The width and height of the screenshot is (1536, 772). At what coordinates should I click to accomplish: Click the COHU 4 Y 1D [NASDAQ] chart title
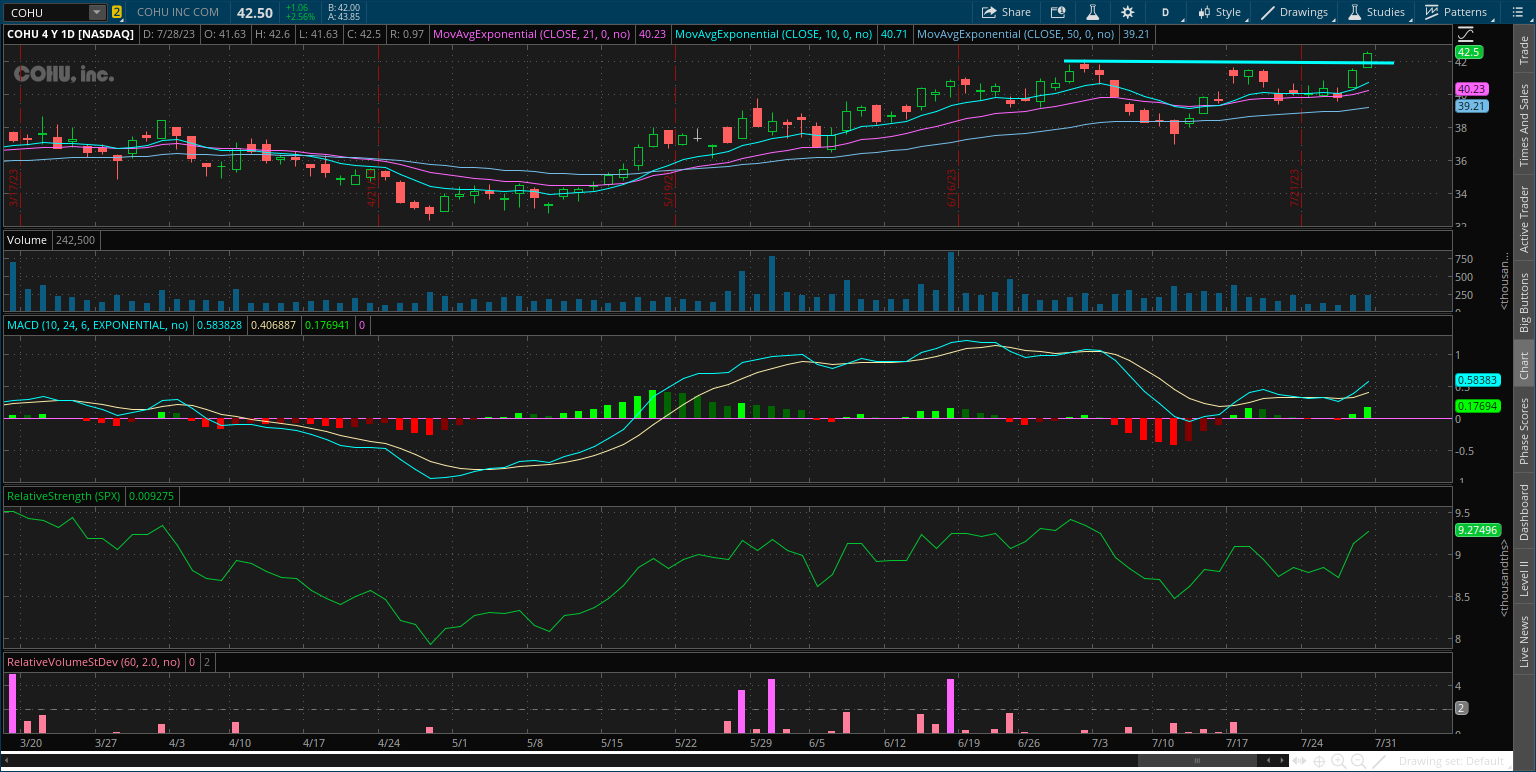71,34
